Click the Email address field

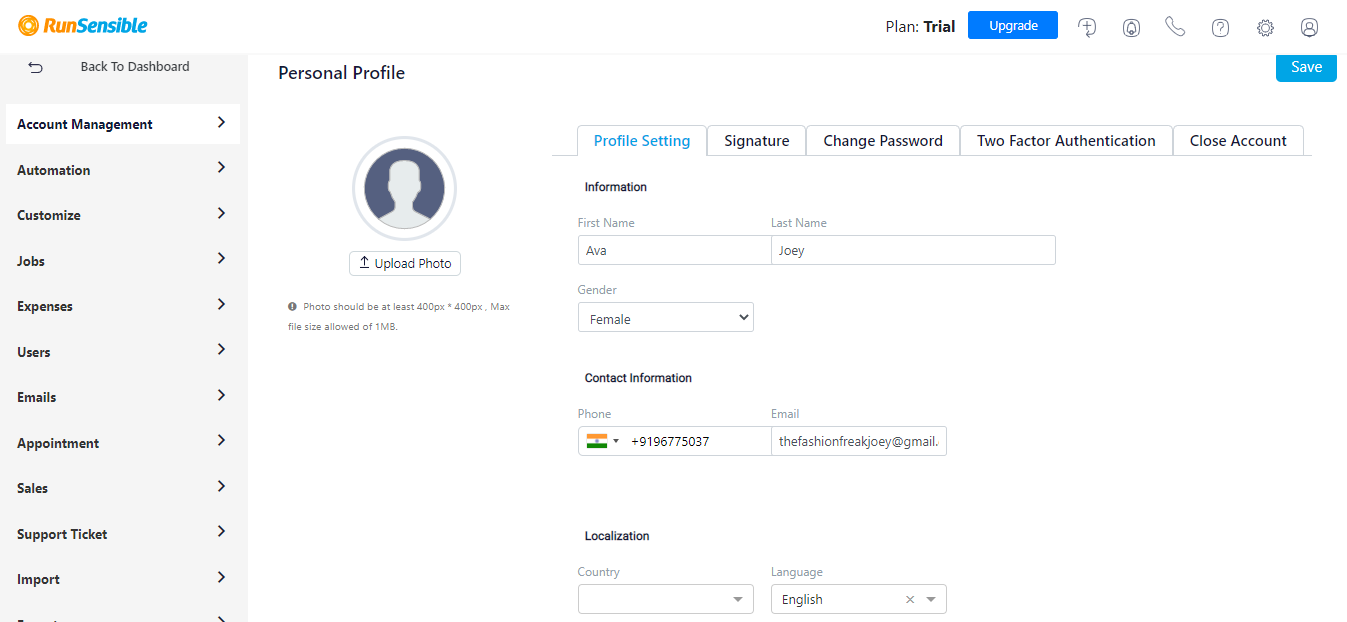pyautogui.click(x=859, y=441)
